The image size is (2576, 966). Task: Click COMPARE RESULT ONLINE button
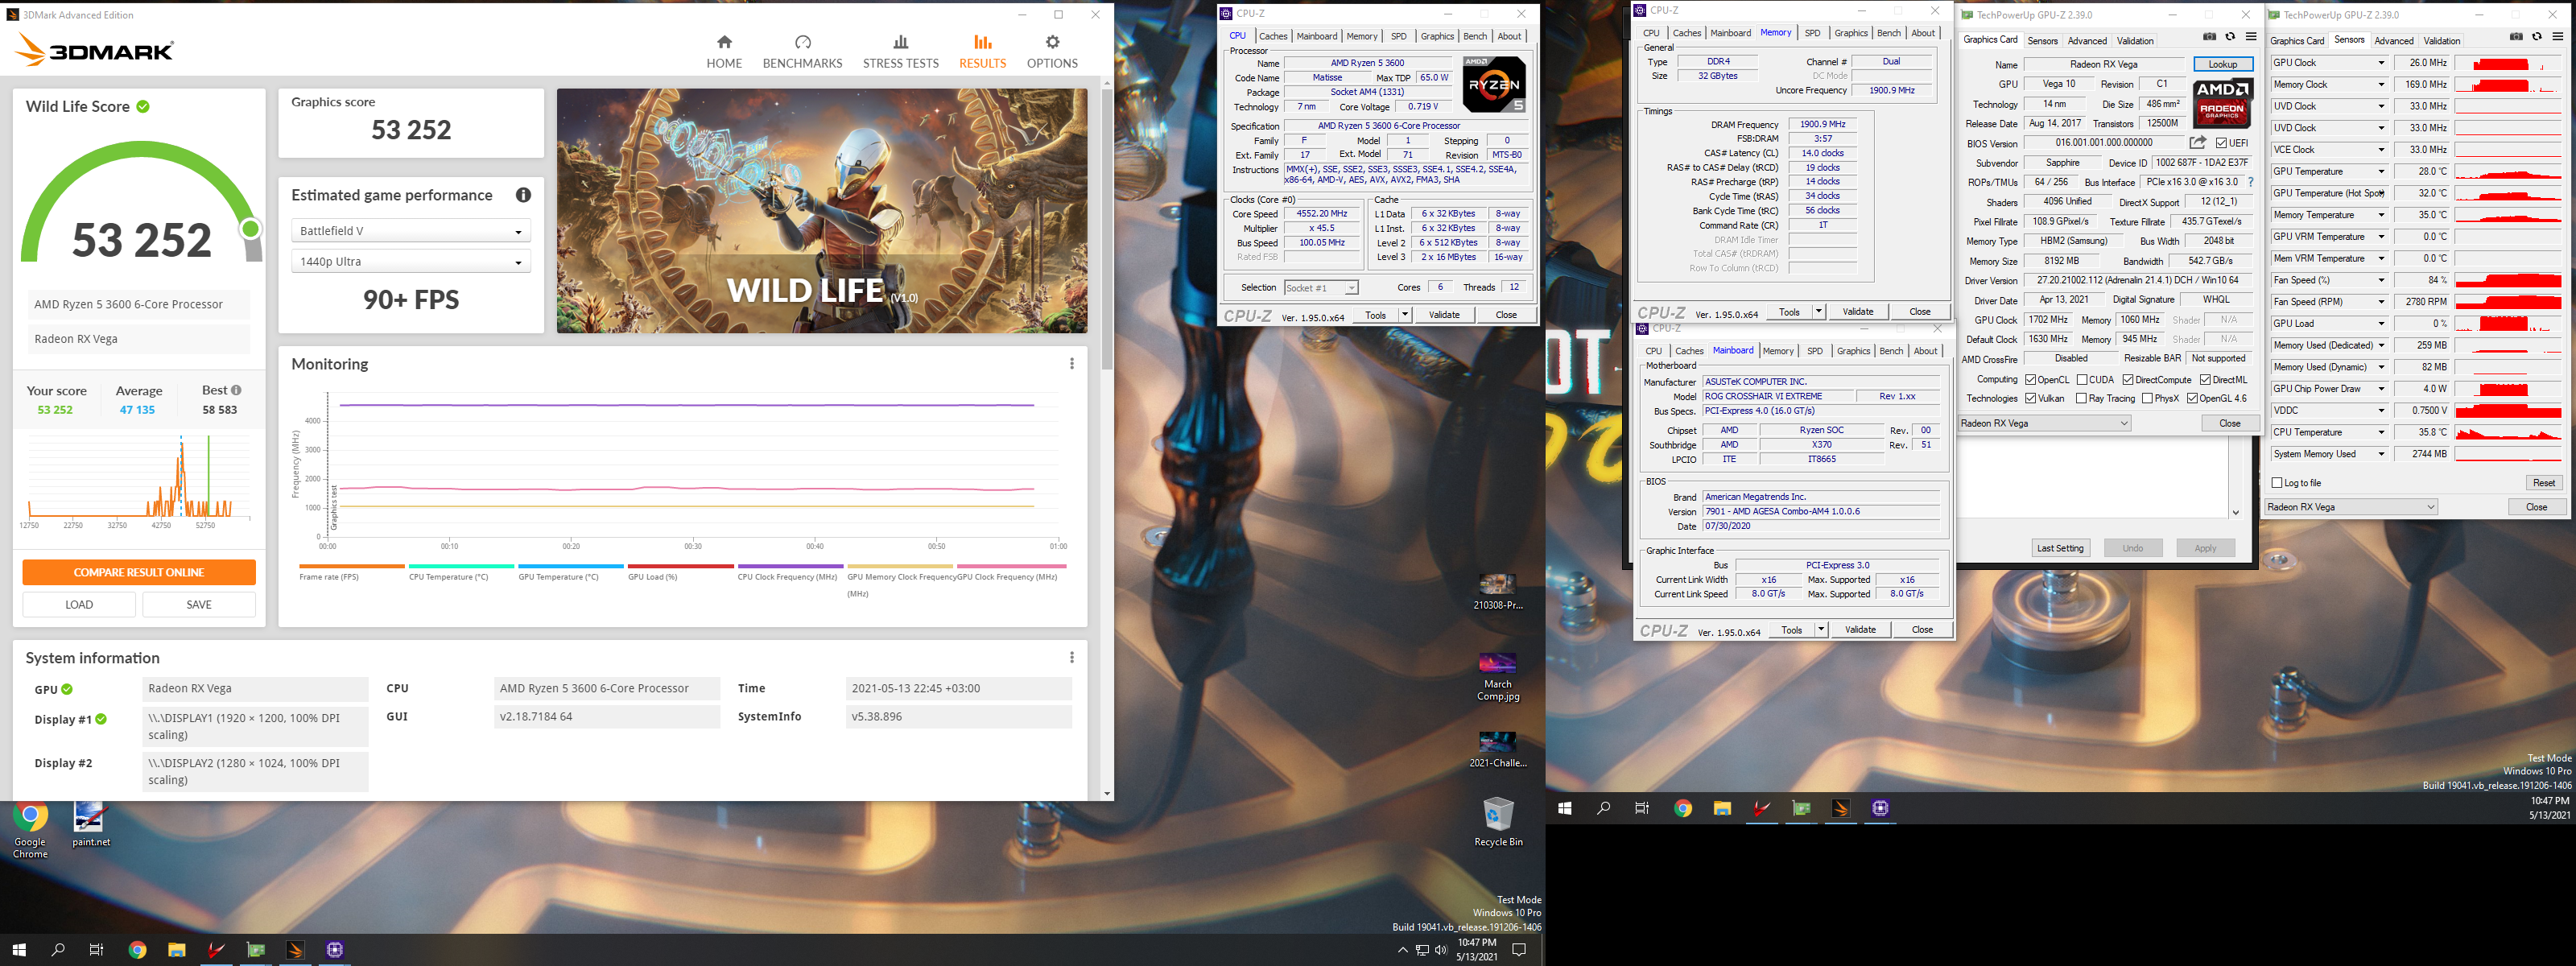tap(139, 572)
